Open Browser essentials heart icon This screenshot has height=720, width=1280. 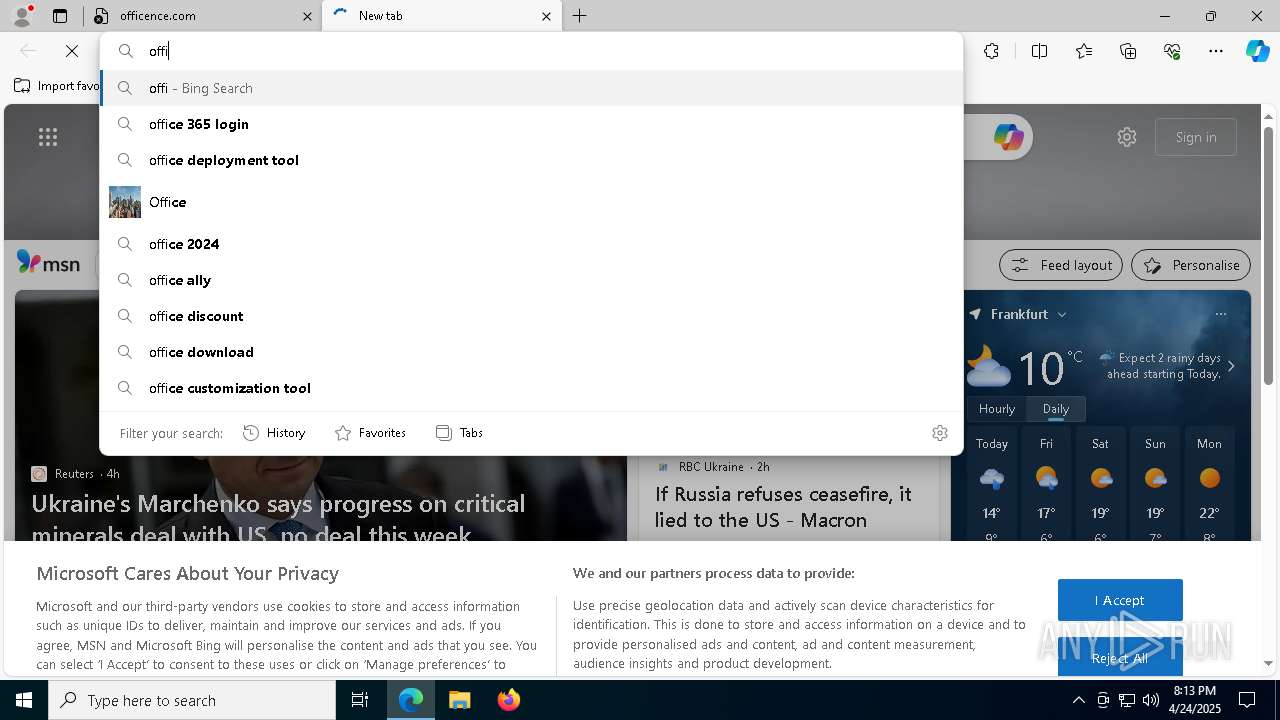tap(1172, 51)
